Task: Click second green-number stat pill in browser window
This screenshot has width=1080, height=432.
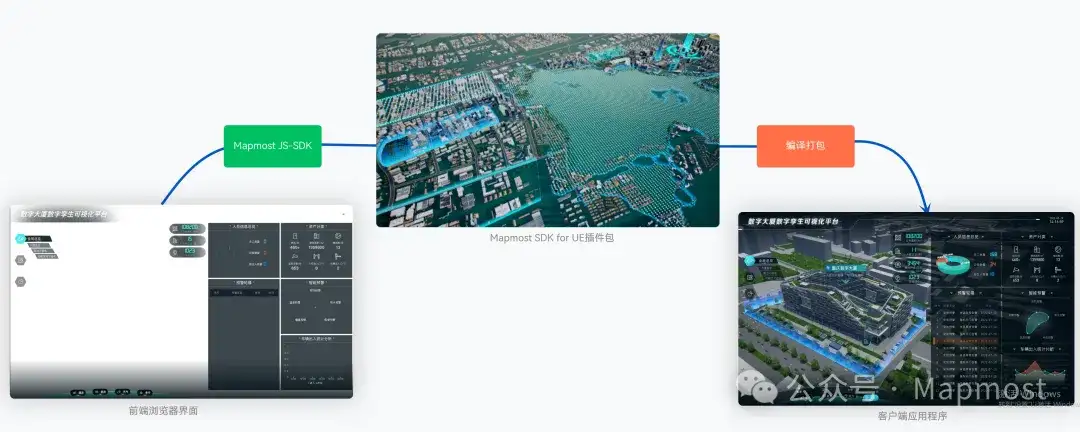Action: tap(187, 240)
